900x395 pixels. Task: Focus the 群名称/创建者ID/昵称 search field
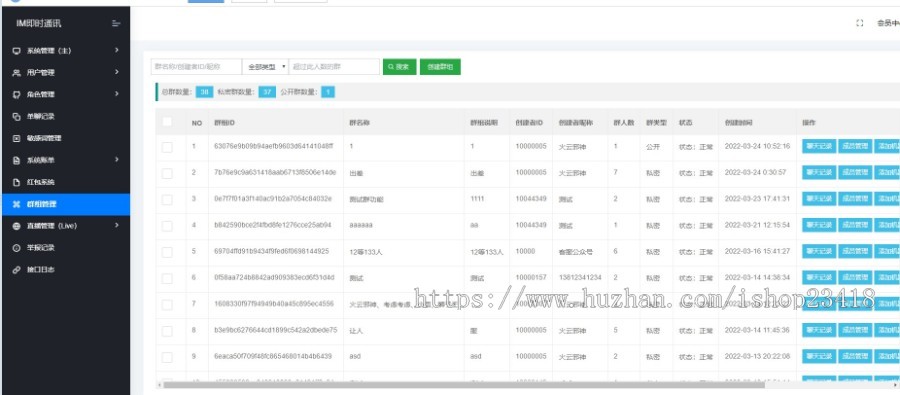[x=196, y=67]
